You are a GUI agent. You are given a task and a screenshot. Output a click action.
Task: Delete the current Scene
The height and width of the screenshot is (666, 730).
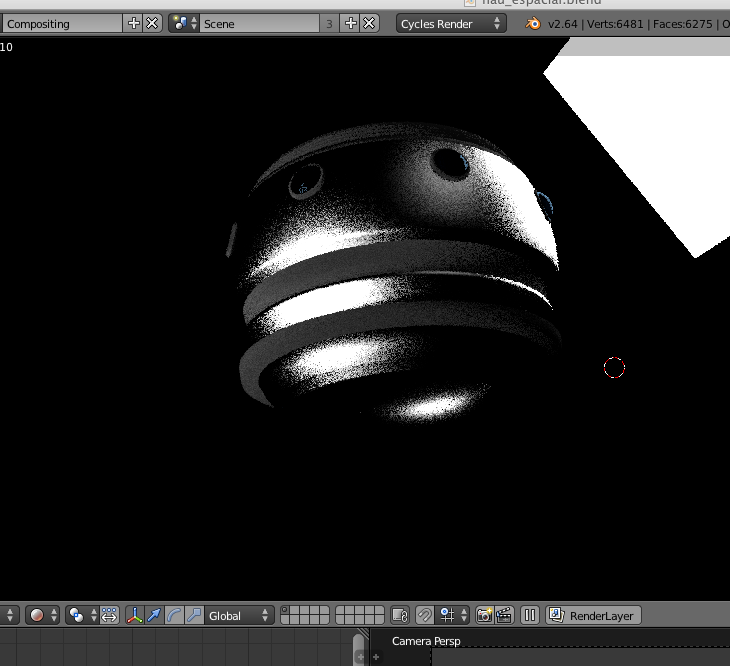pos(369,23)
